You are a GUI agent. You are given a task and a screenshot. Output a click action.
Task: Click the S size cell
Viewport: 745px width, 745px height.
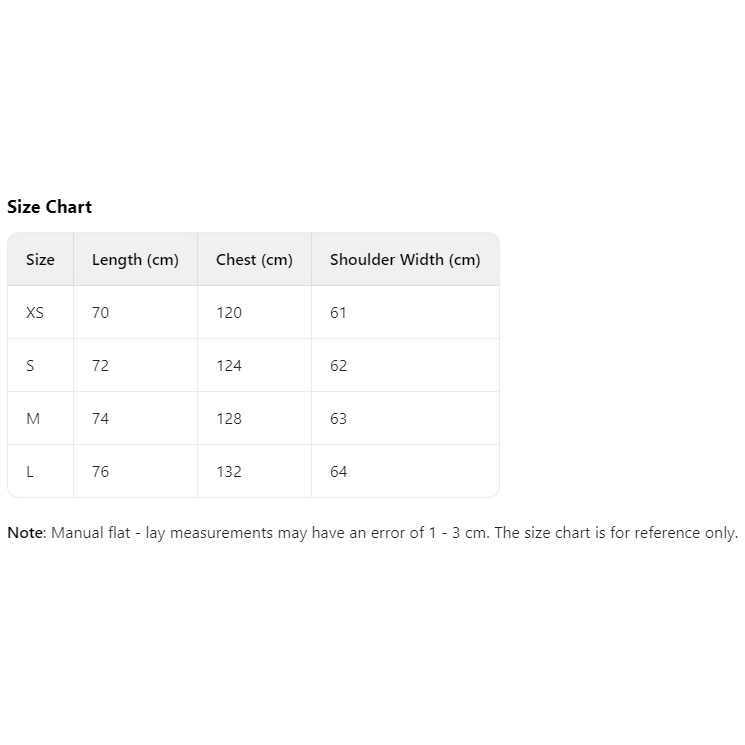[x=40, y=366]
